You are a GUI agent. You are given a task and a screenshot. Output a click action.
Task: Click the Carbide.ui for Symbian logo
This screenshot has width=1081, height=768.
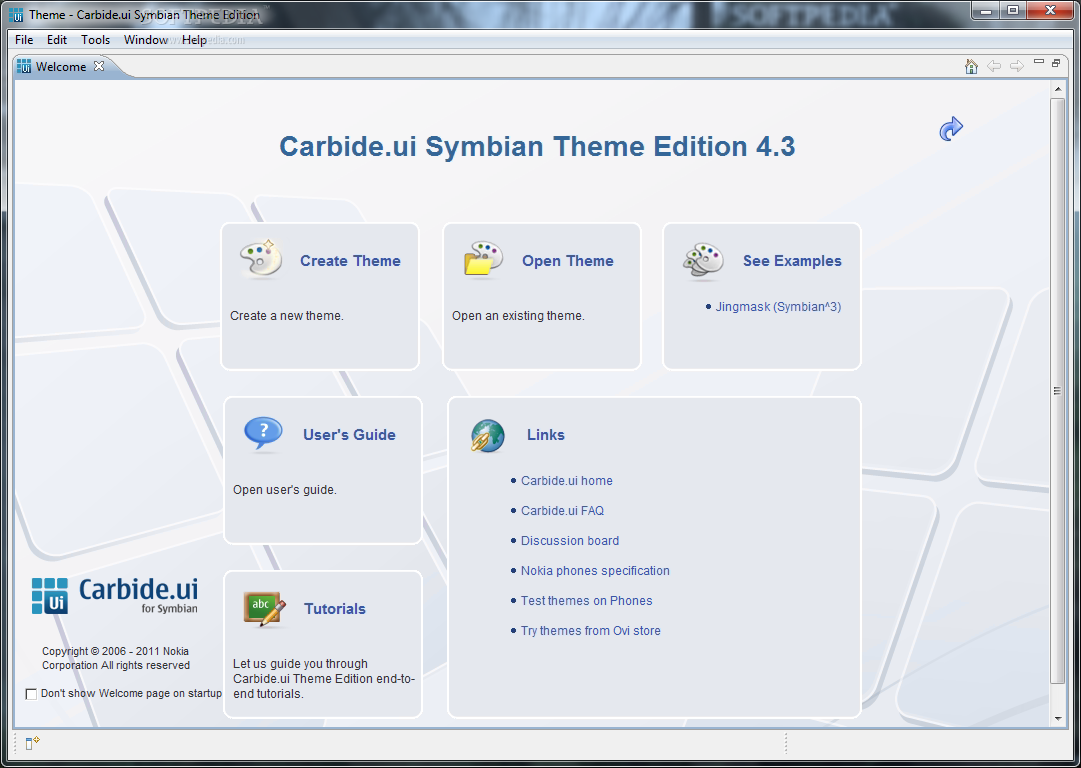click(x=114, y=596)
